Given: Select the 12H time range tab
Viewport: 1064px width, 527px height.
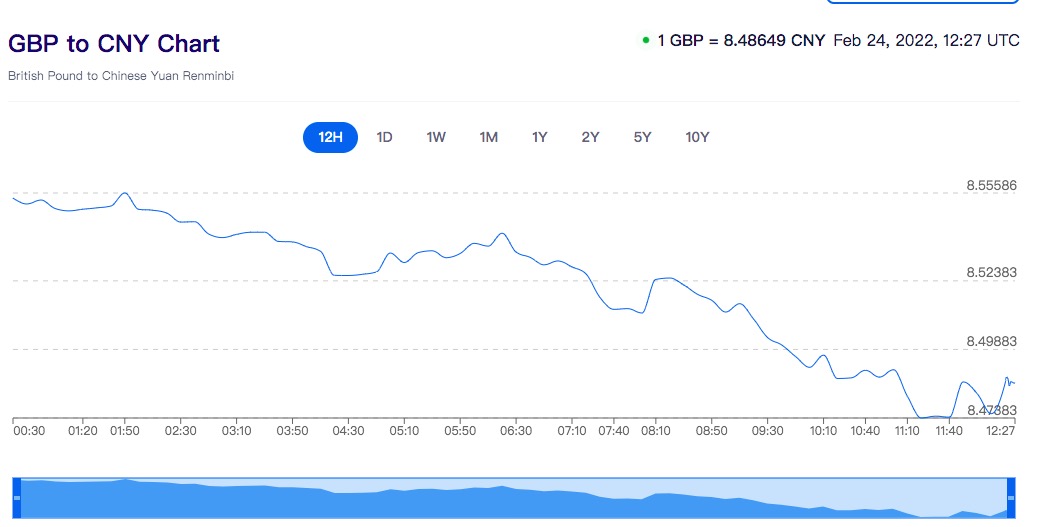Looking at the screenshot, I should coord(330,137).
